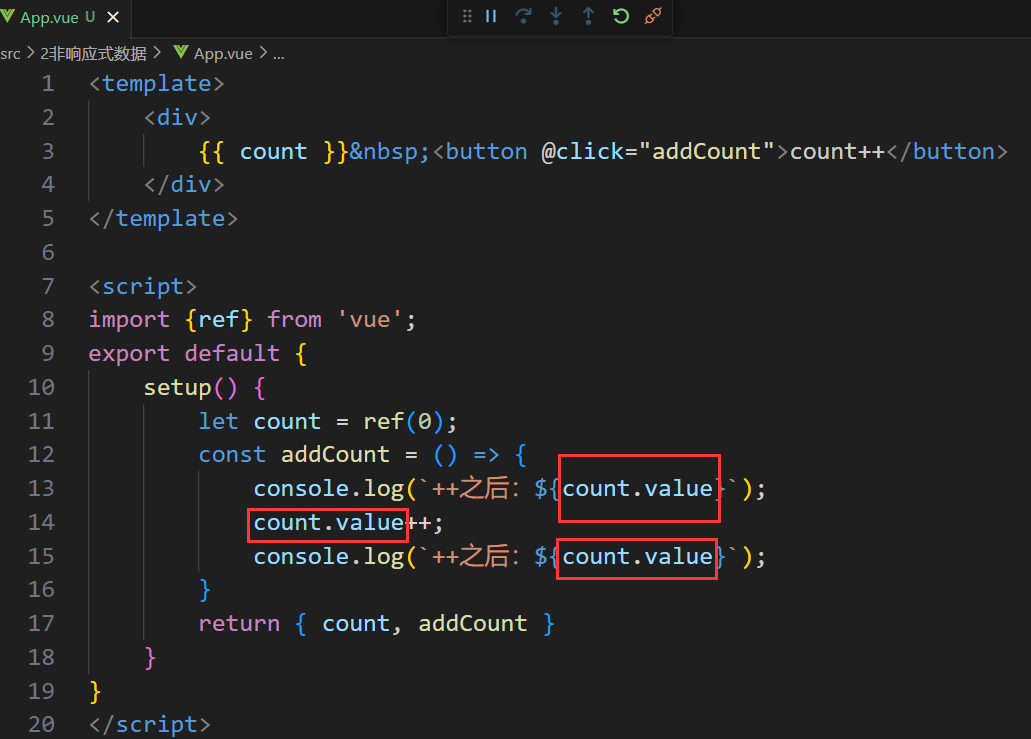The image size is (1031, 739).
Task: Click 'let' keyword on line 11
Action: tap(218, 421)
